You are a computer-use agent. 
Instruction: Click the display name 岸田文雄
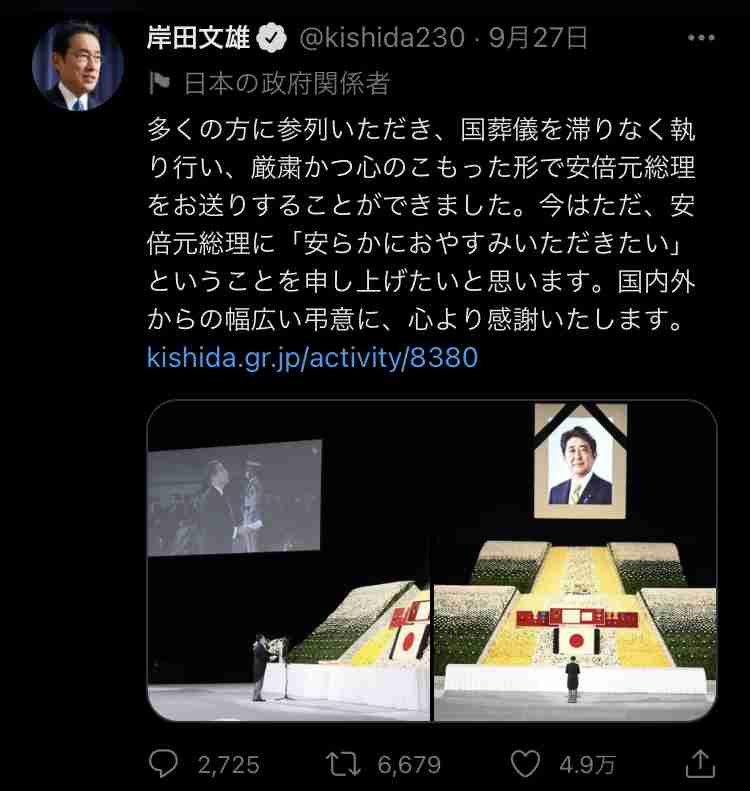[x=198, y=38]
